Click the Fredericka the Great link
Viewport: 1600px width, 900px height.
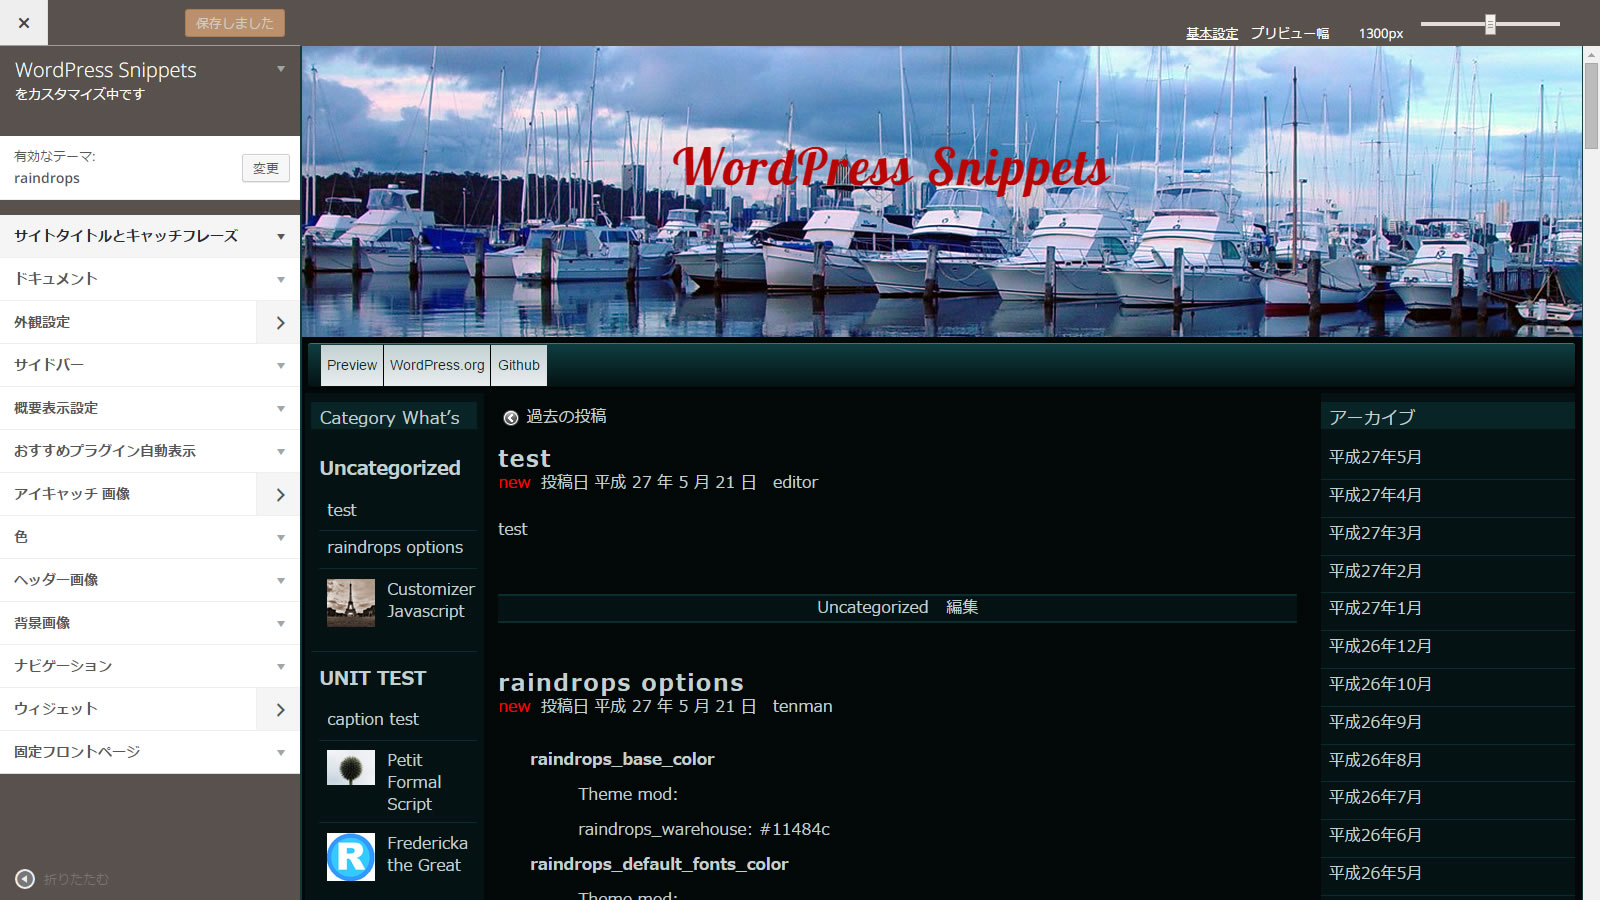[427, 854]
